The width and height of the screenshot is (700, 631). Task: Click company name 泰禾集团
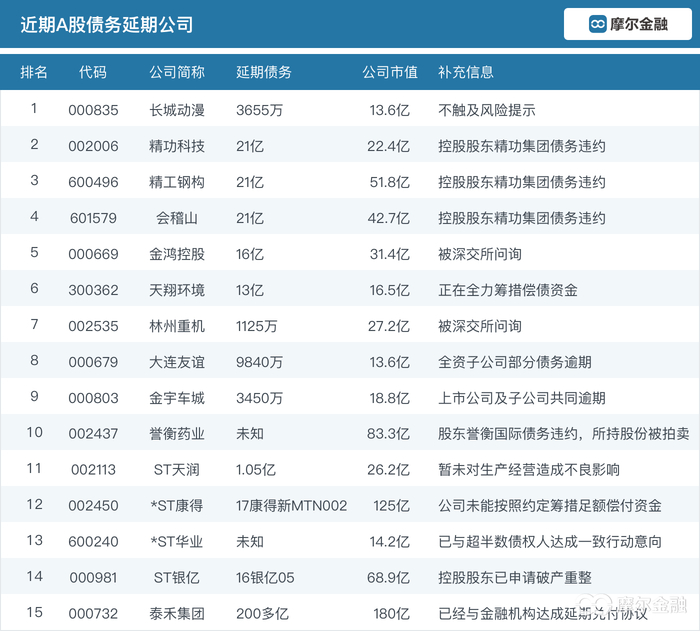point(177,614)
